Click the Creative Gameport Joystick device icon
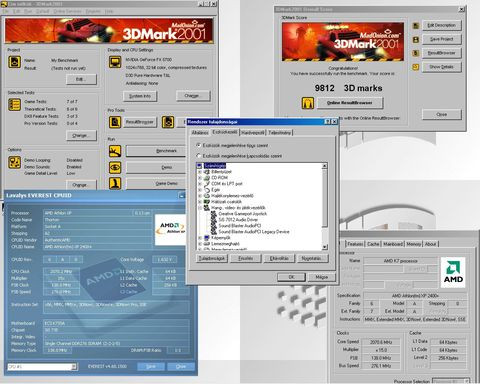Viewport: 480px width, 384px height. (214, 214)
